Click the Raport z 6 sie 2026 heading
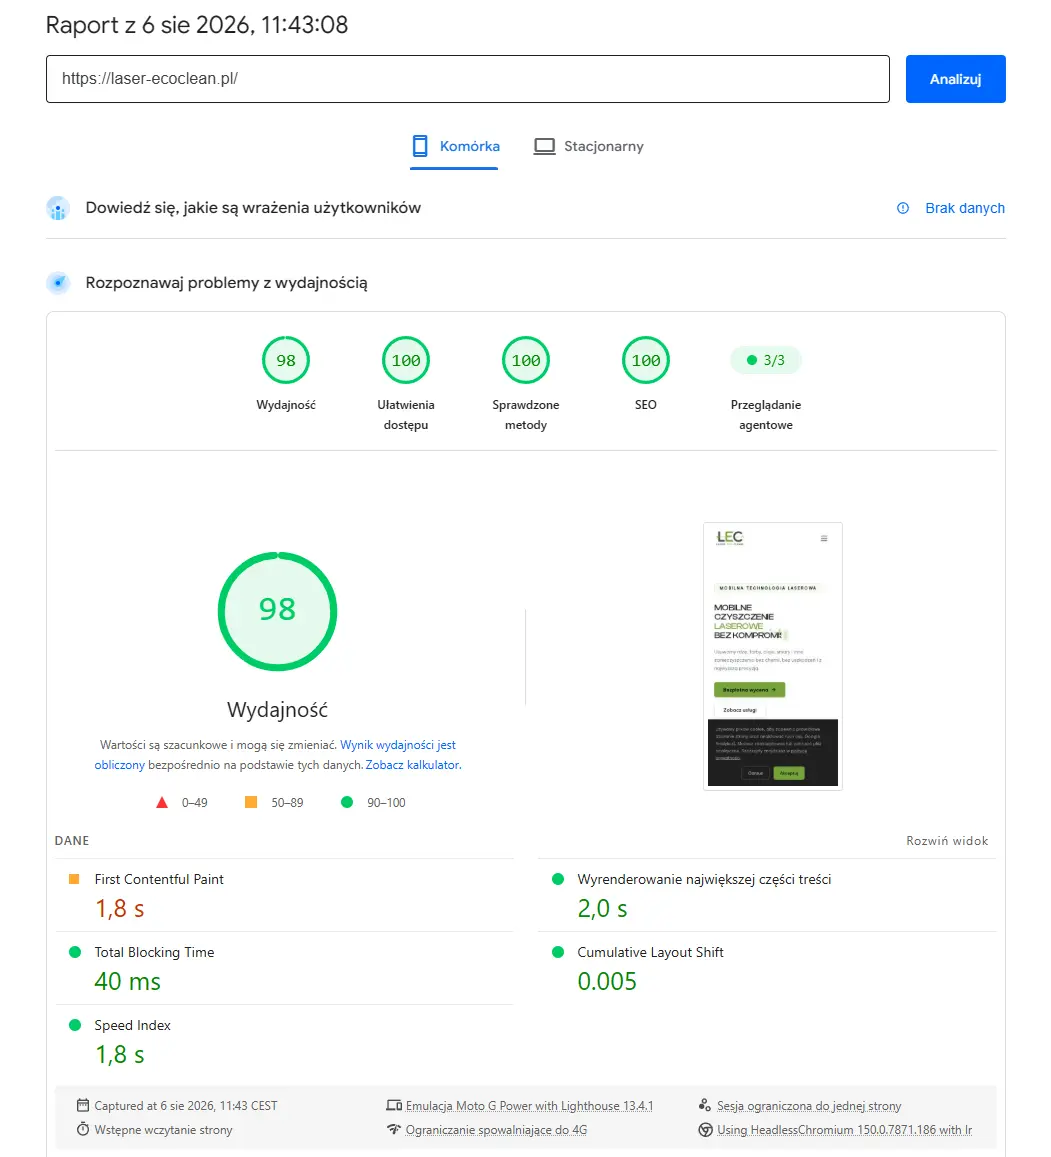 [x=196, y=25]
